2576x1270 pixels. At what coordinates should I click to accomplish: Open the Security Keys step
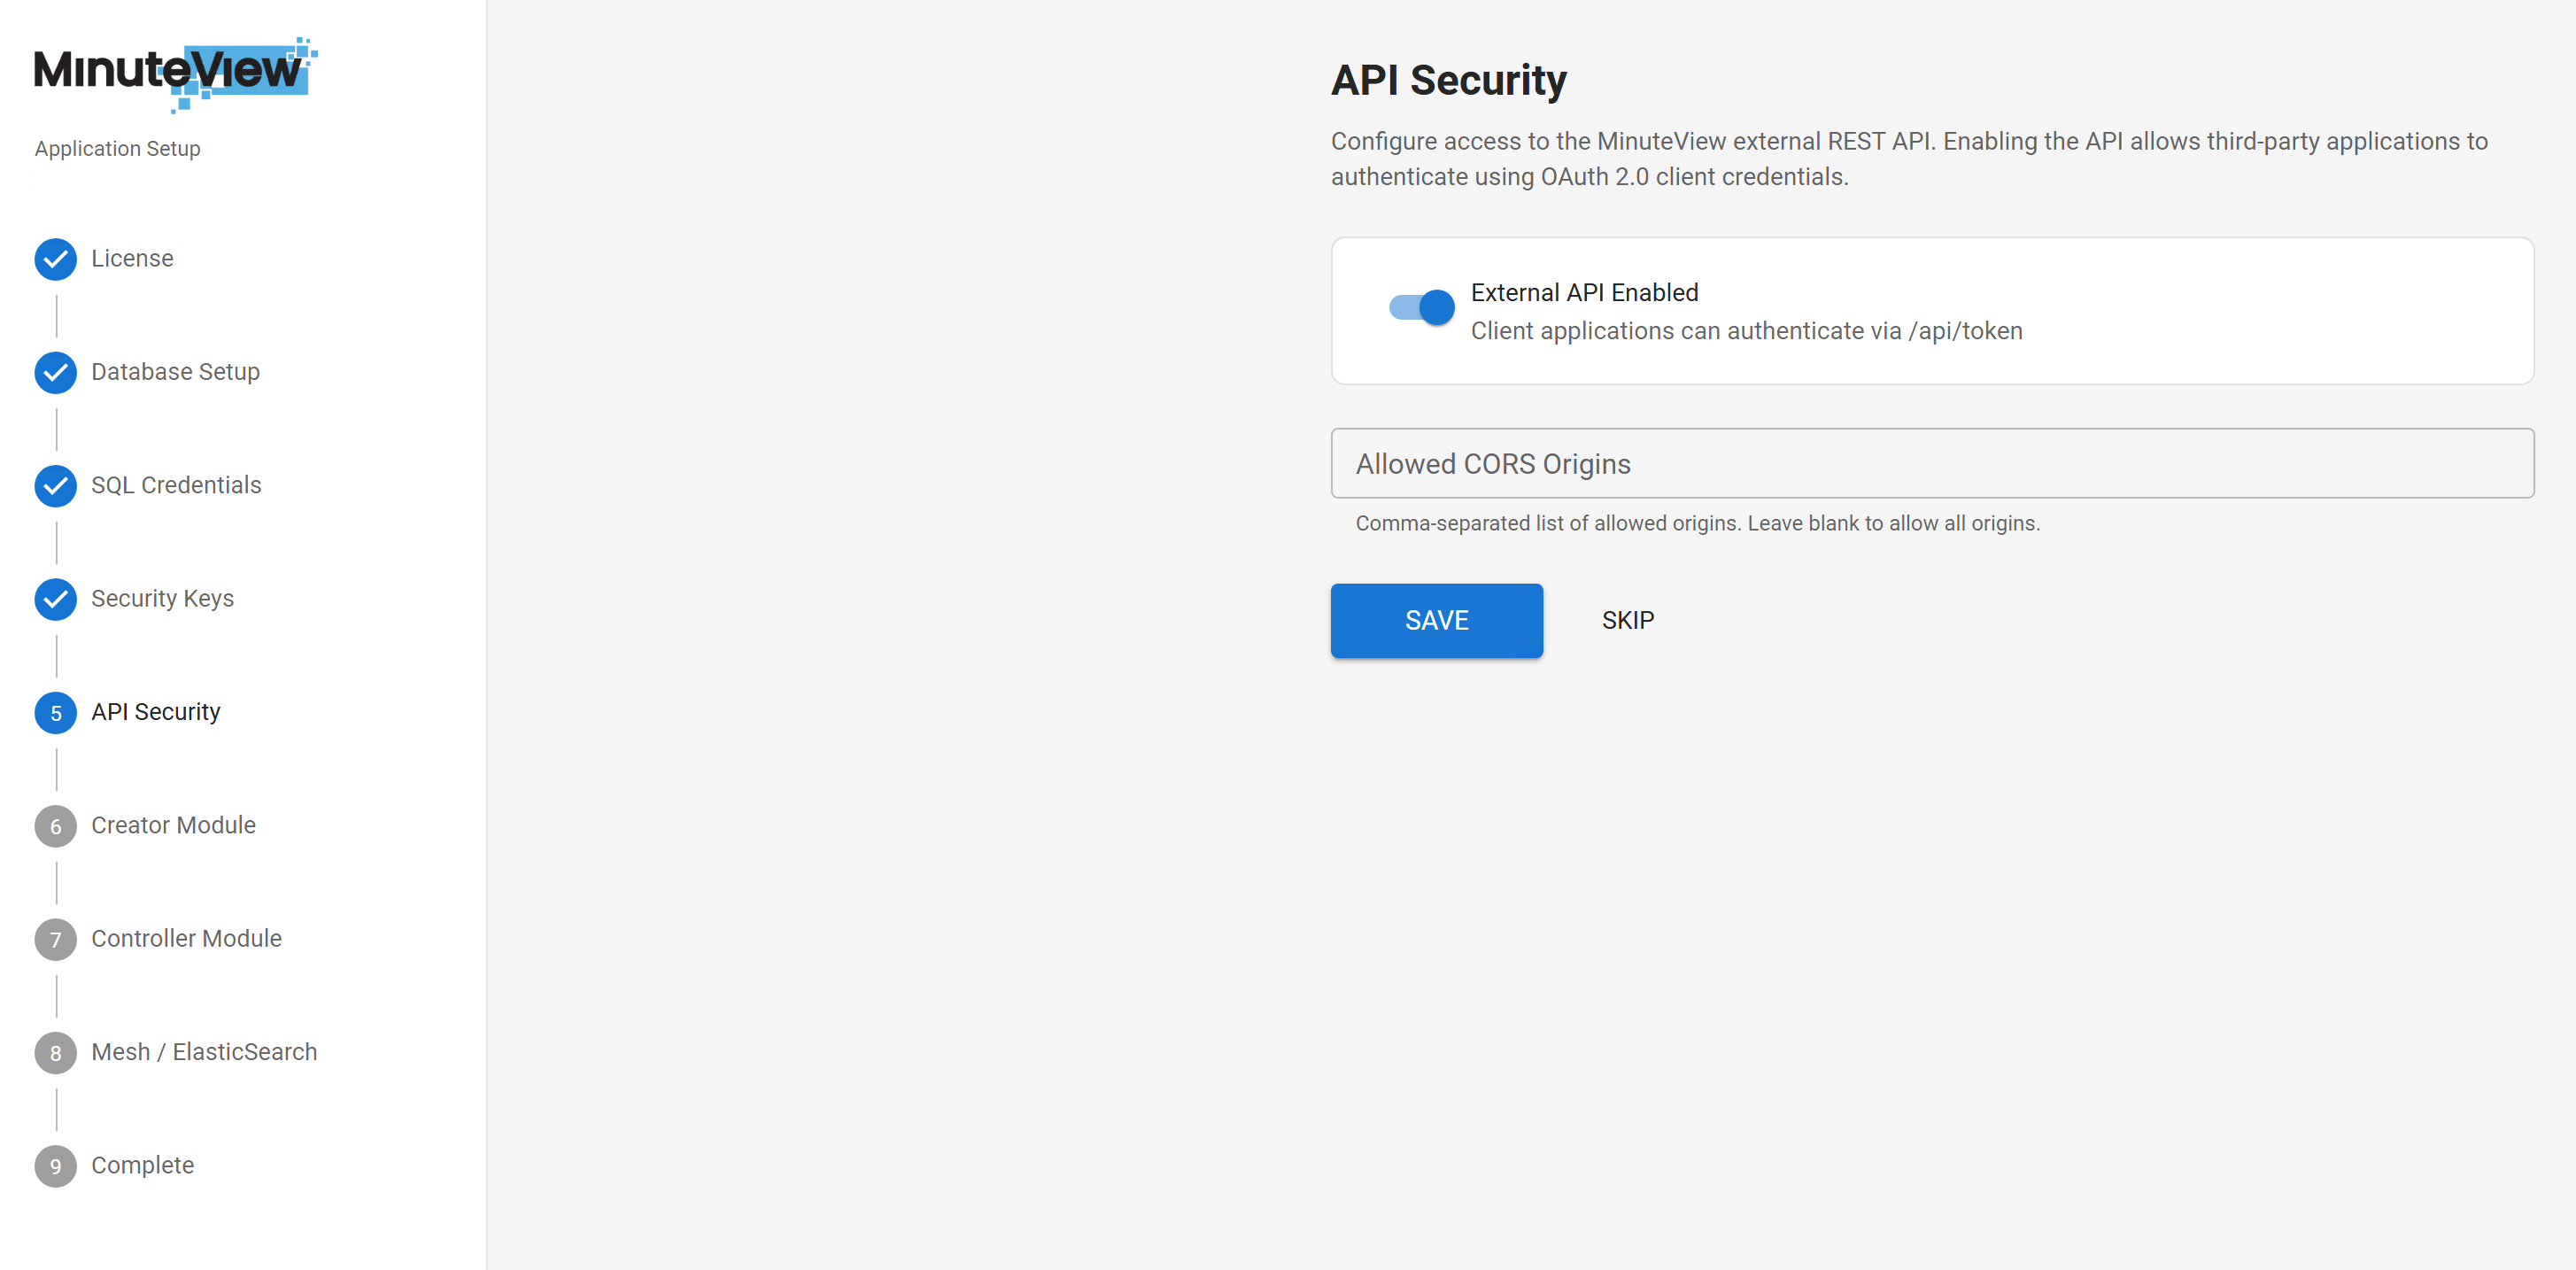[x=162, y=599]
